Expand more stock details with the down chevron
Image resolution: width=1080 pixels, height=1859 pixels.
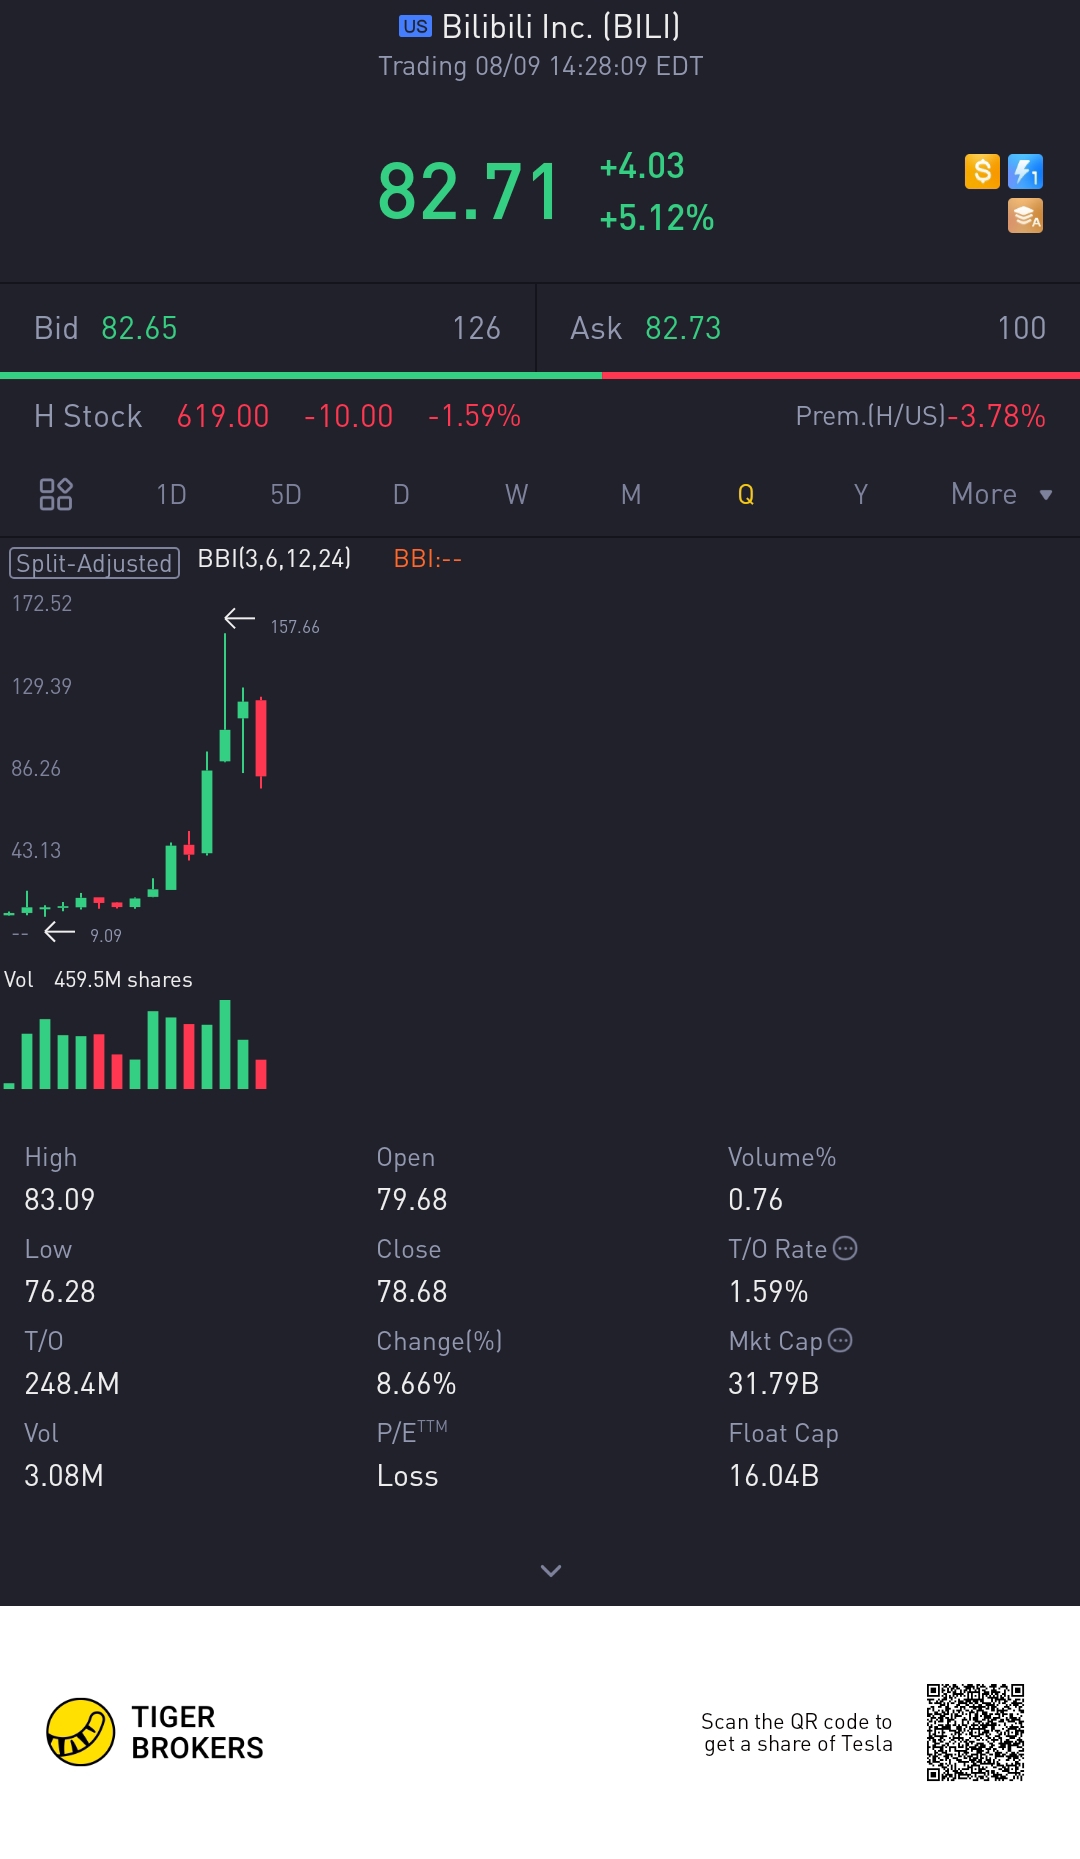tap(550, 1570)
